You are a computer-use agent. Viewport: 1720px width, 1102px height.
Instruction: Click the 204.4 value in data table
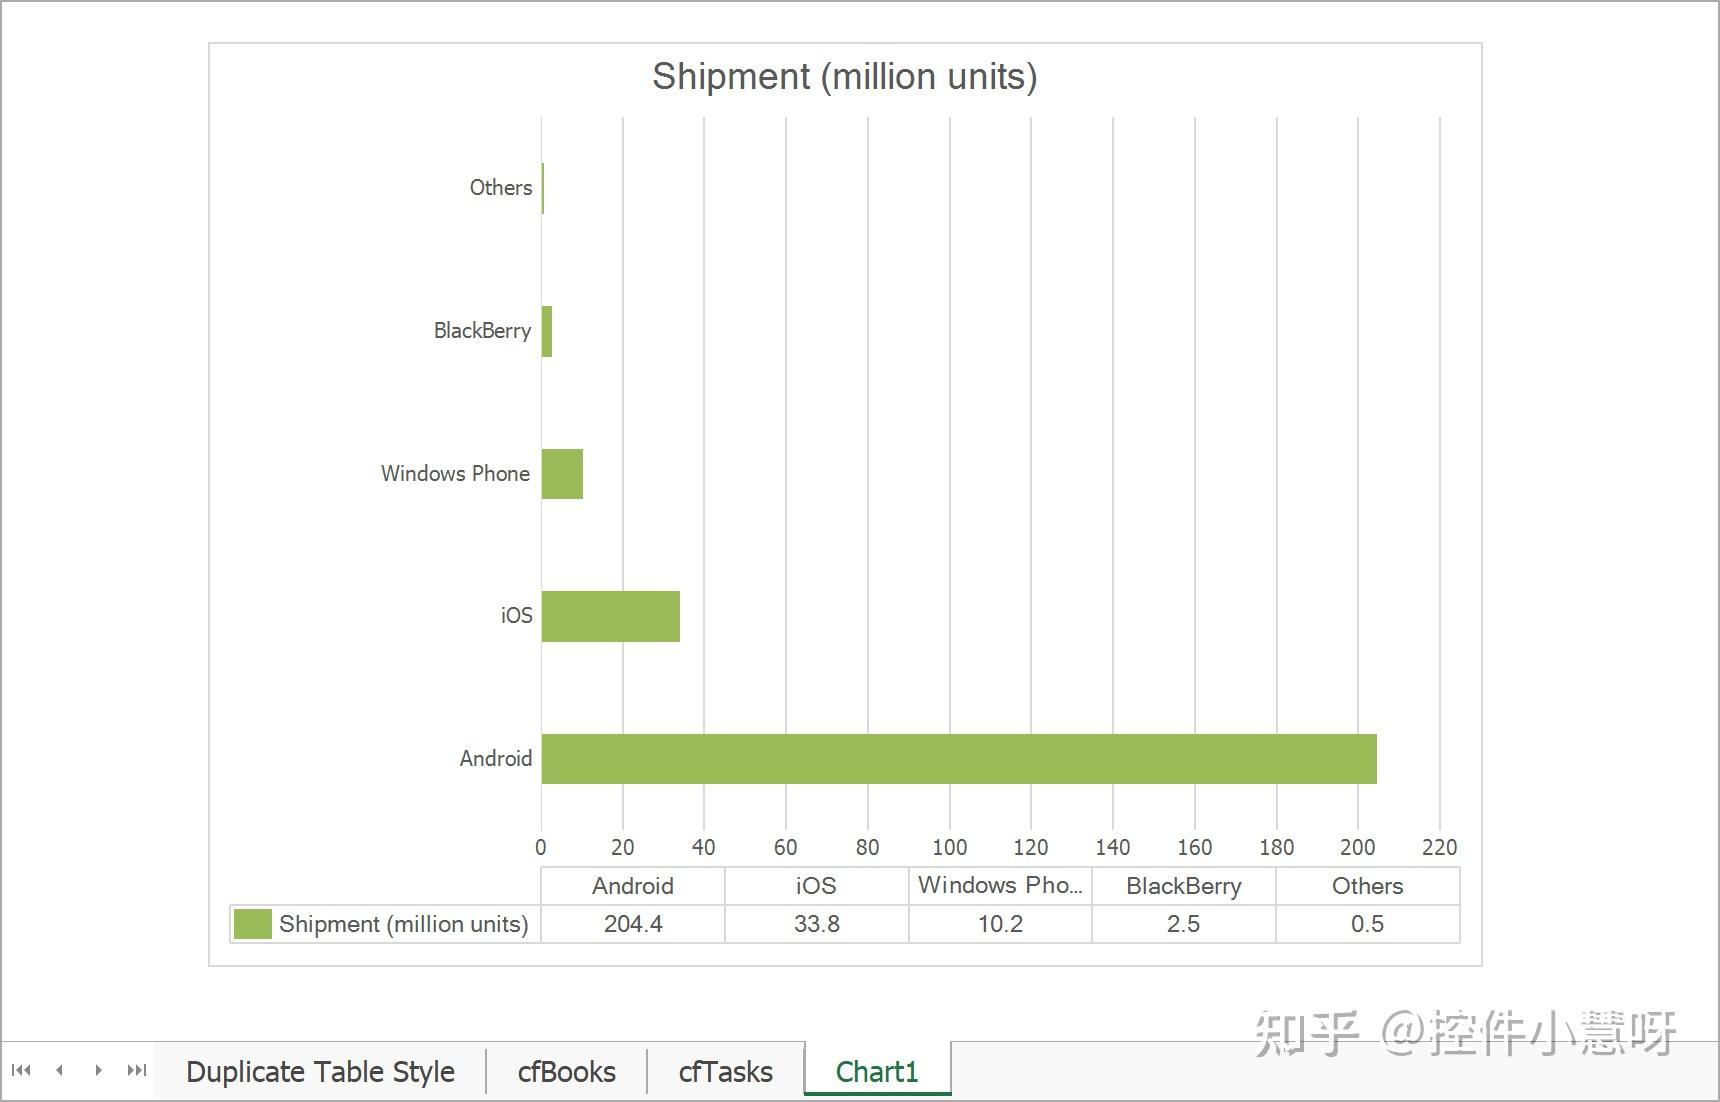[x=633, y=924]
